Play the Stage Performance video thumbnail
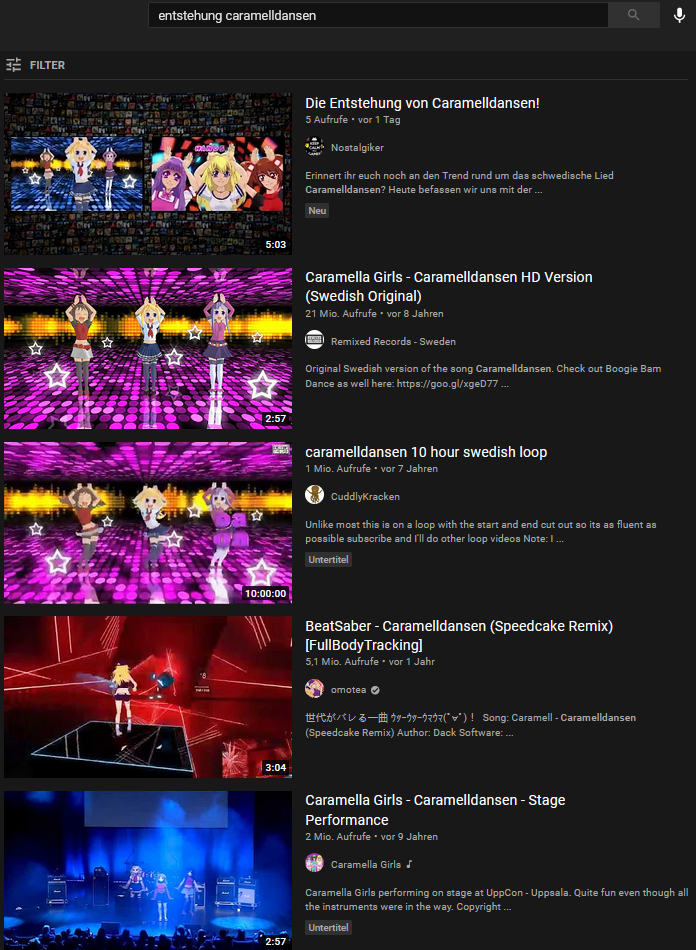Screen dimensions: 696x950 148,870
